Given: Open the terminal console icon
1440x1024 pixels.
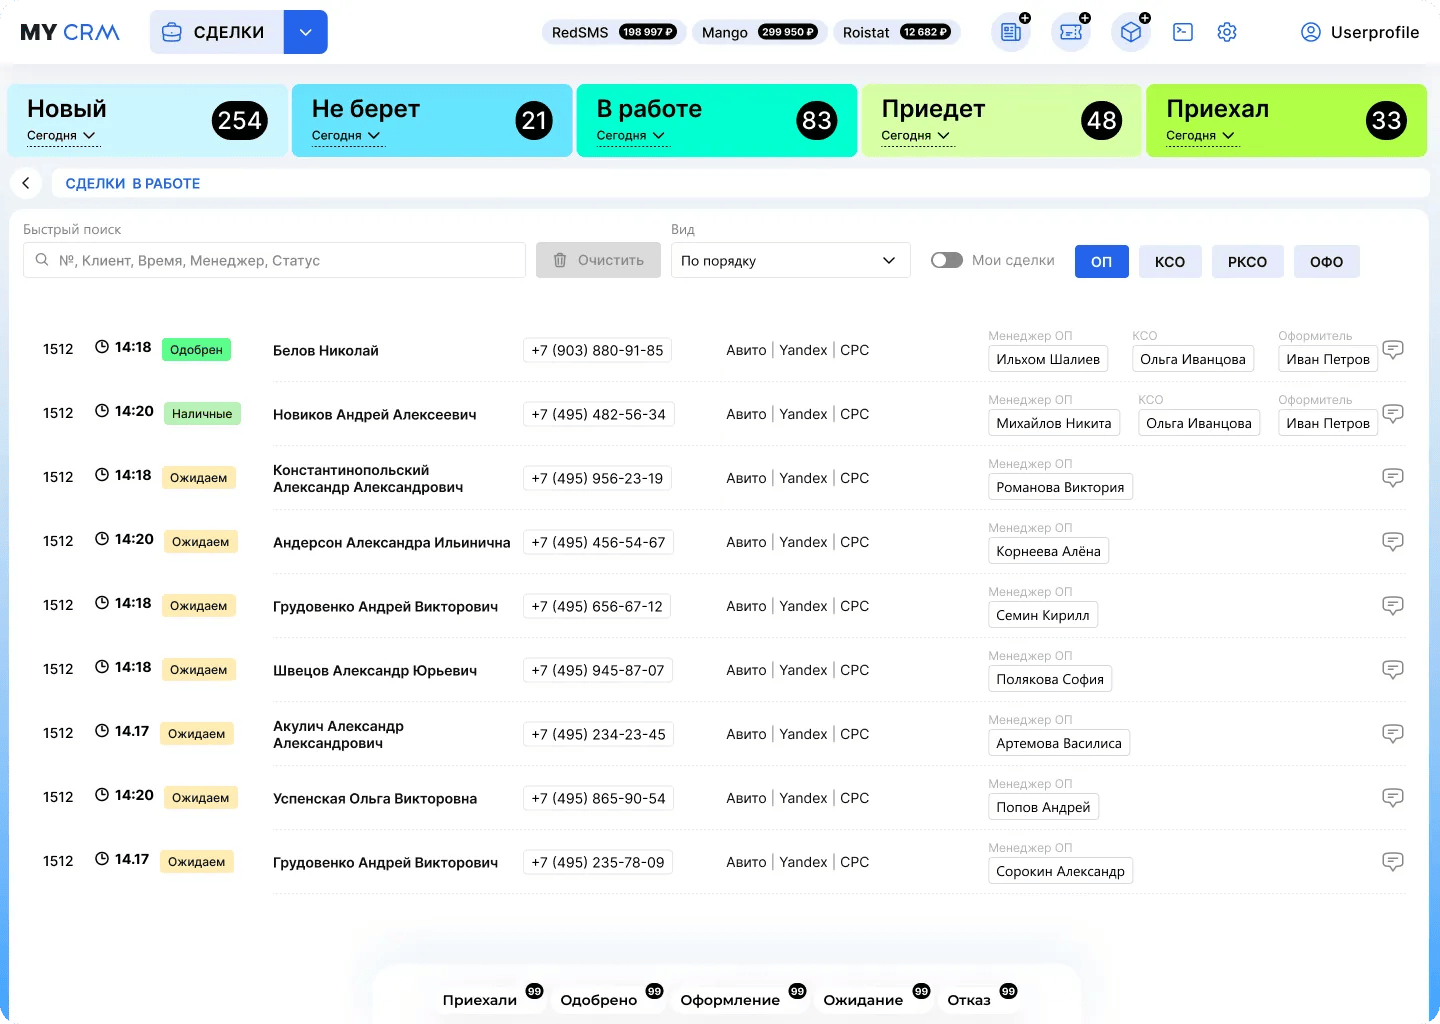Looking at the screenshot, I should [x=1183, y=32].
